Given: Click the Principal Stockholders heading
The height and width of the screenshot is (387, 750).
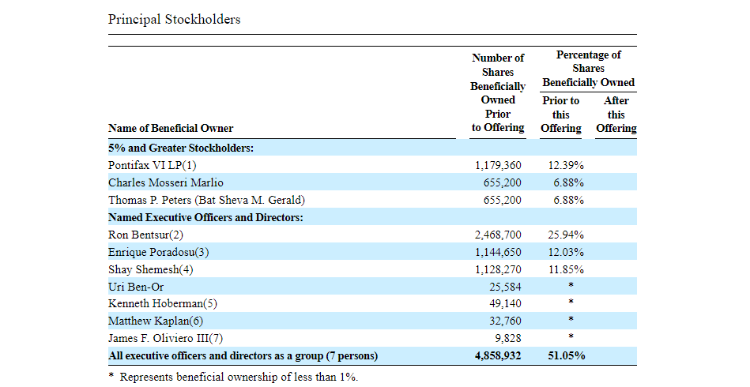Looking at the screenshot, I should 174,20.
